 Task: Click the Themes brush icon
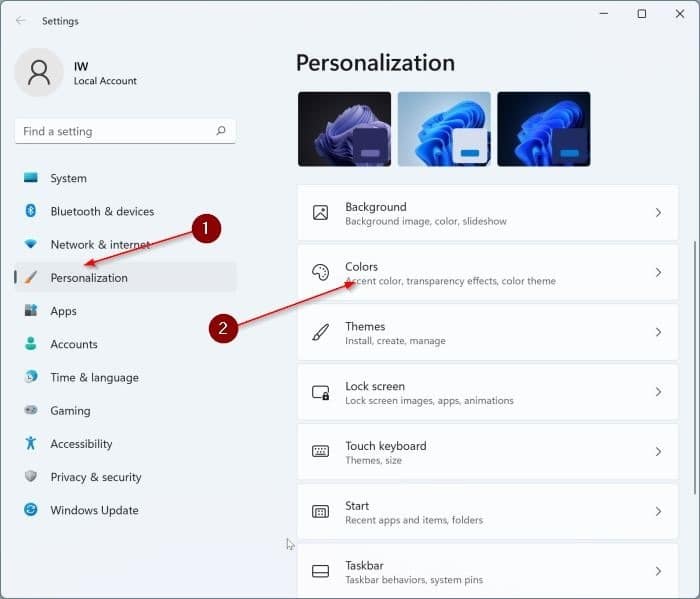pos(320,332)
